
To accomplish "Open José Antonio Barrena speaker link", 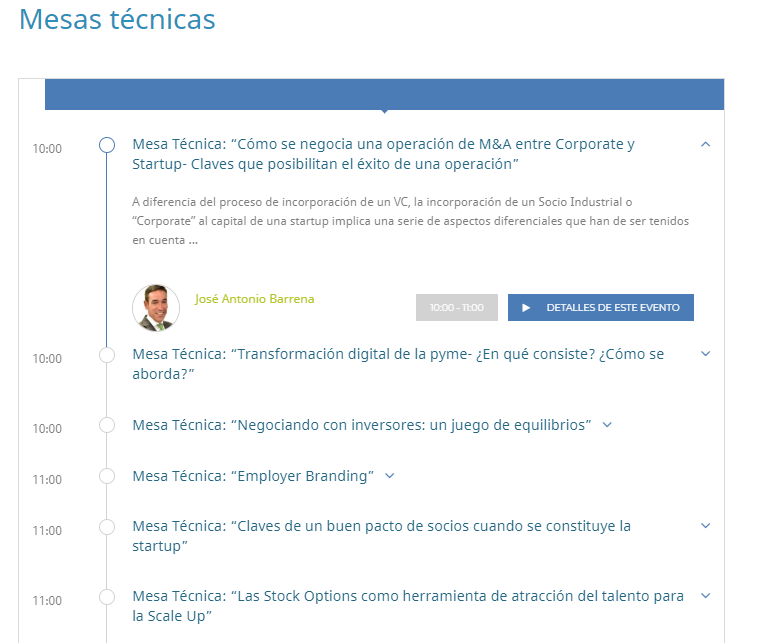I will pos(254,299).
